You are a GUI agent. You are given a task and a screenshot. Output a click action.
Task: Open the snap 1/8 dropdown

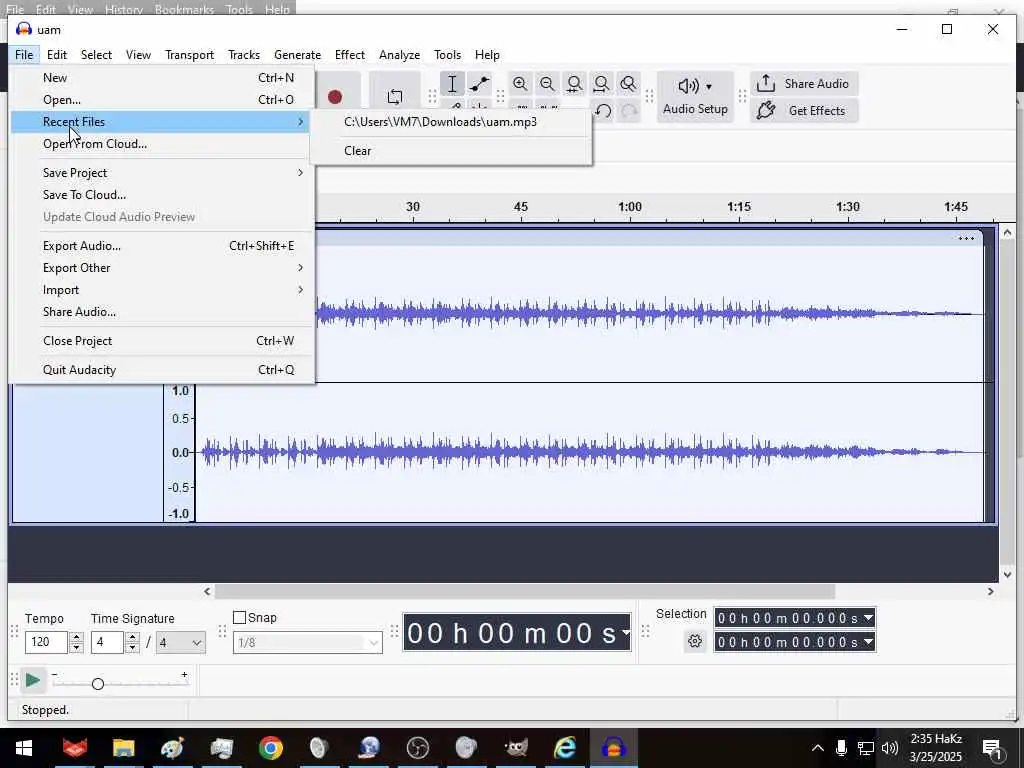click(x=308, y=643)
